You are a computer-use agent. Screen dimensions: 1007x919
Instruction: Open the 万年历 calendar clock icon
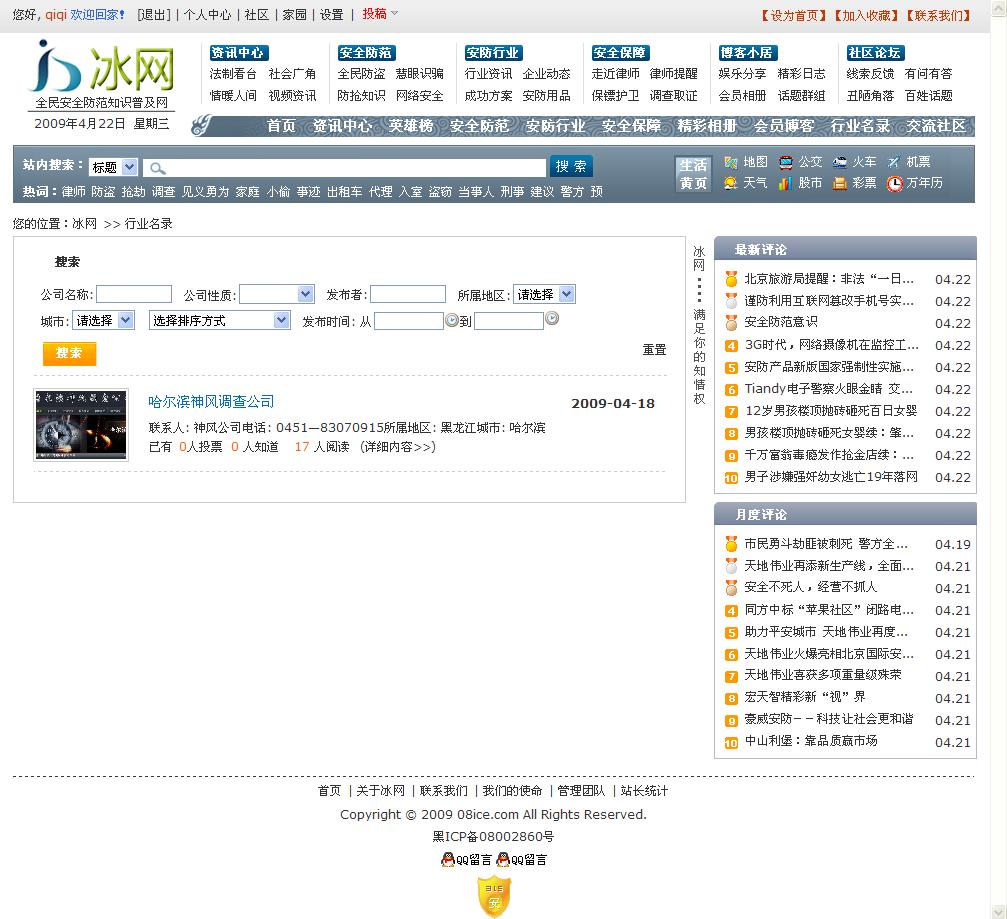[x=894, y=184]
